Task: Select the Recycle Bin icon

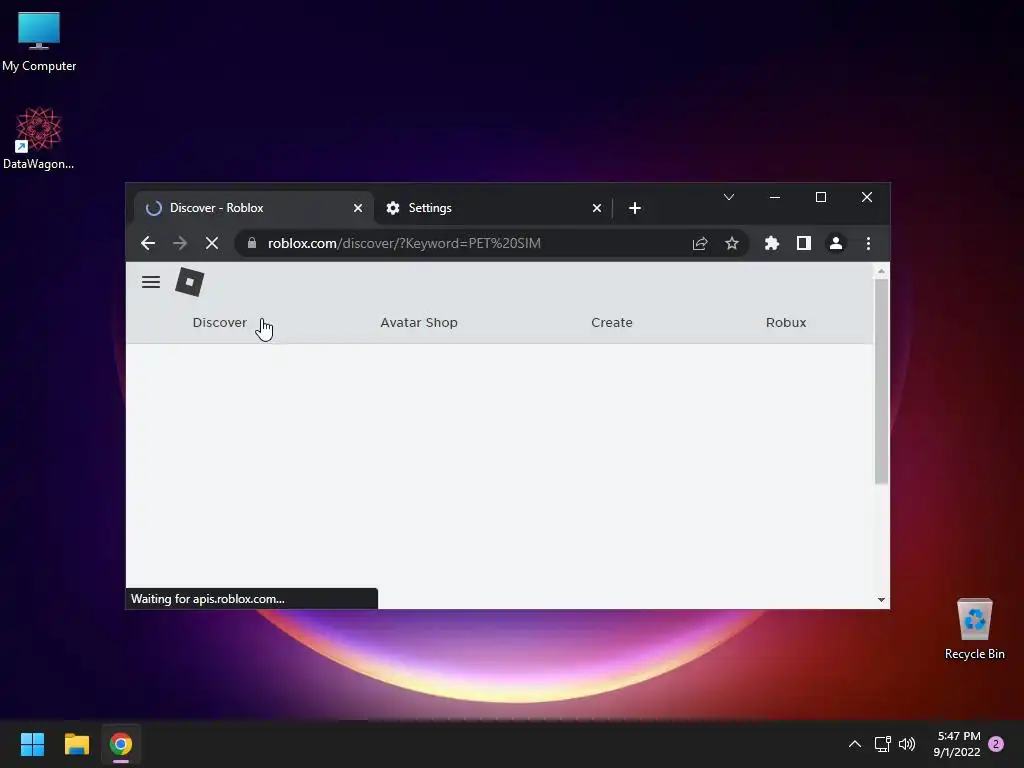Action: (975, 629)
